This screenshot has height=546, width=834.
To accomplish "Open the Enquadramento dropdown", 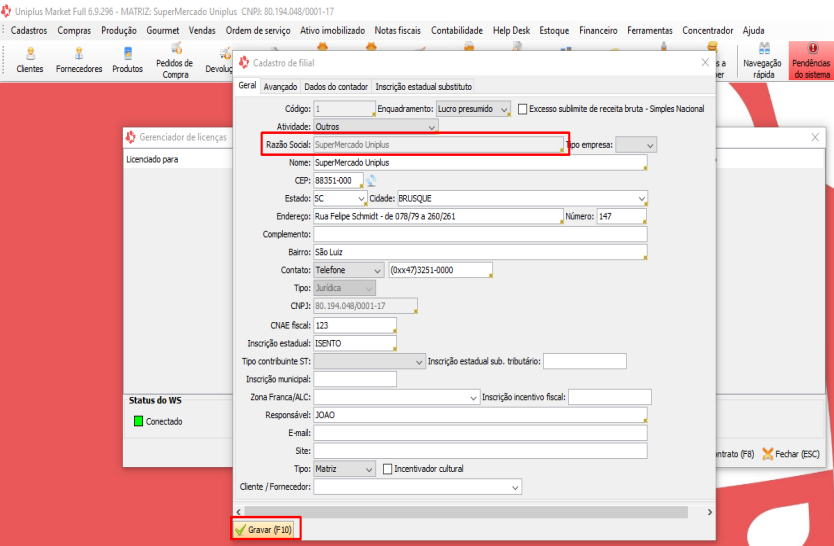I will coord(473,109).
